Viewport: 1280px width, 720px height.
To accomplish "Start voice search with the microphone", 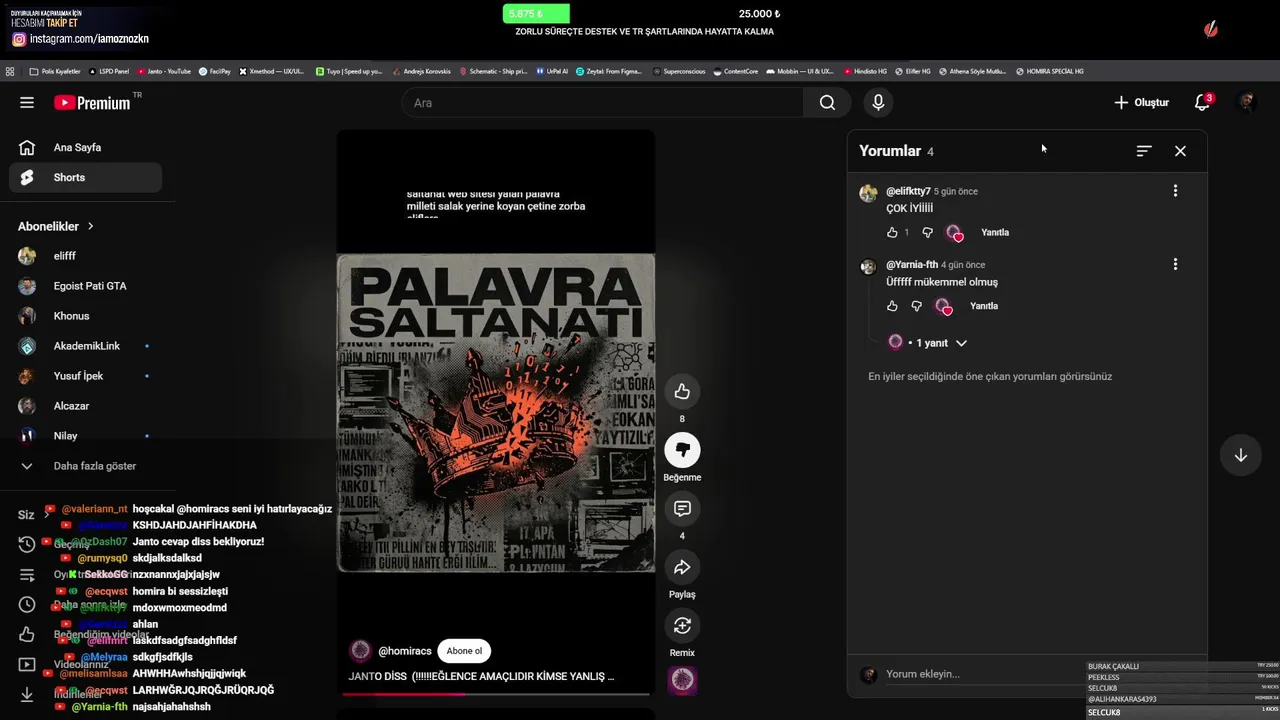I will pos(878,103).
